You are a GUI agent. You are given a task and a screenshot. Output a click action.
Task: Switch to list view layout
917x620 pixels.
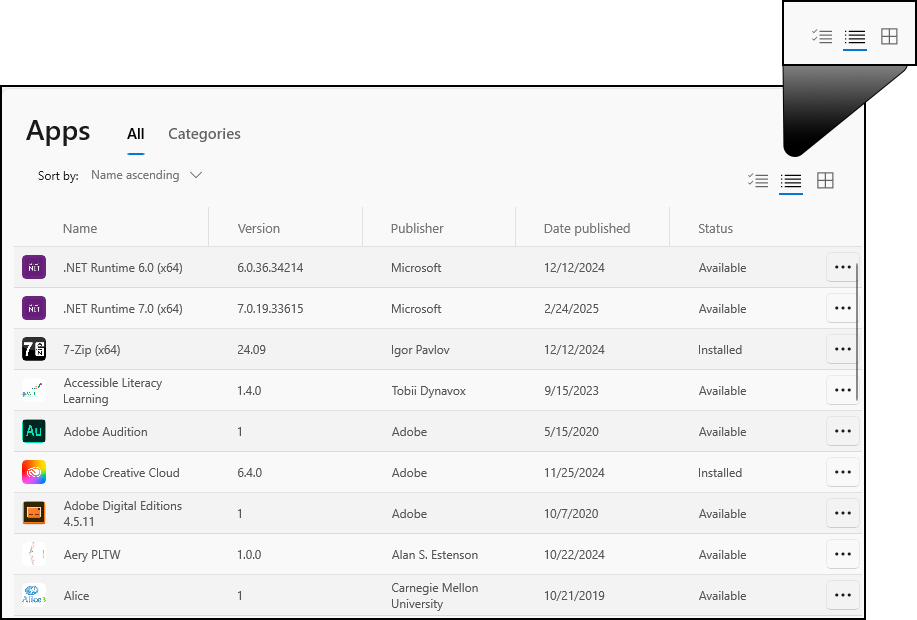pyautogui.click(x=791, y=181)
